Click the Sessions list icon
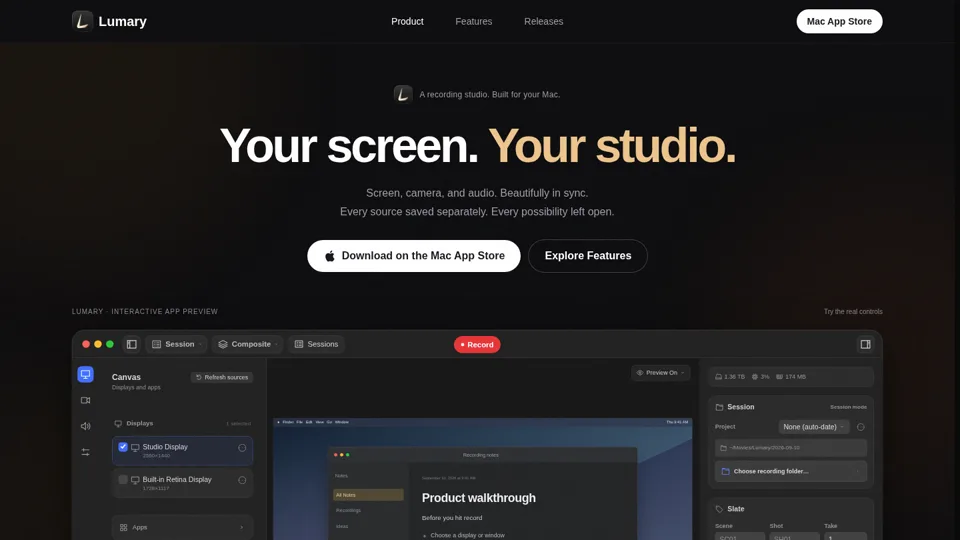The image size is (960, 540). pyautogui.click(x=299, y=344)
